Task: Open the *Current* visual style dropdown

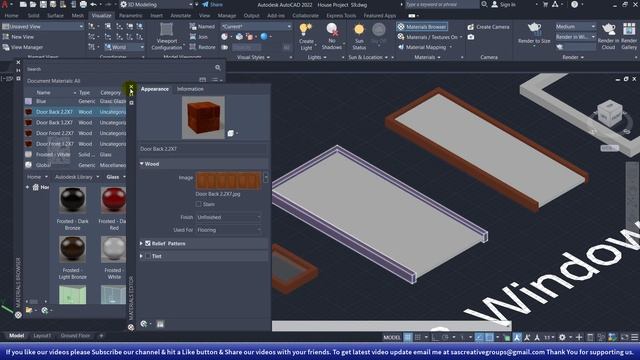Action: (256, 27)
